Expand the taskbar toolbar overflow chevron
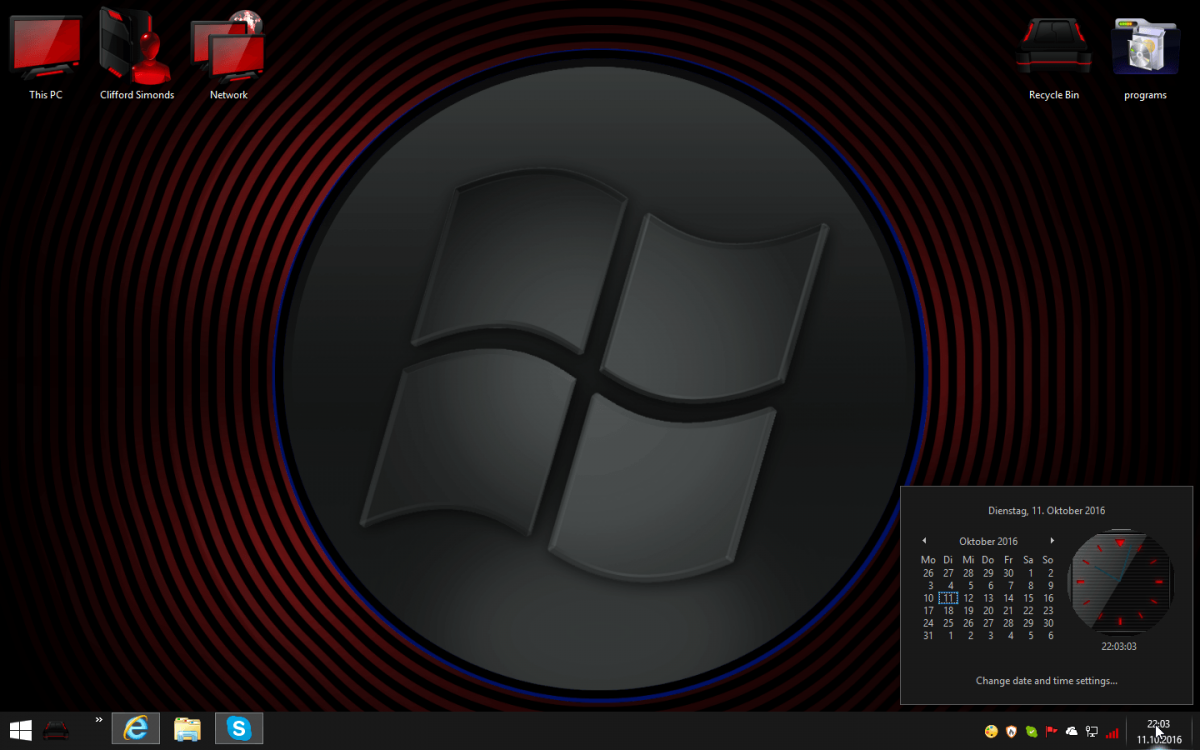1200x750 pixels. 99,719
